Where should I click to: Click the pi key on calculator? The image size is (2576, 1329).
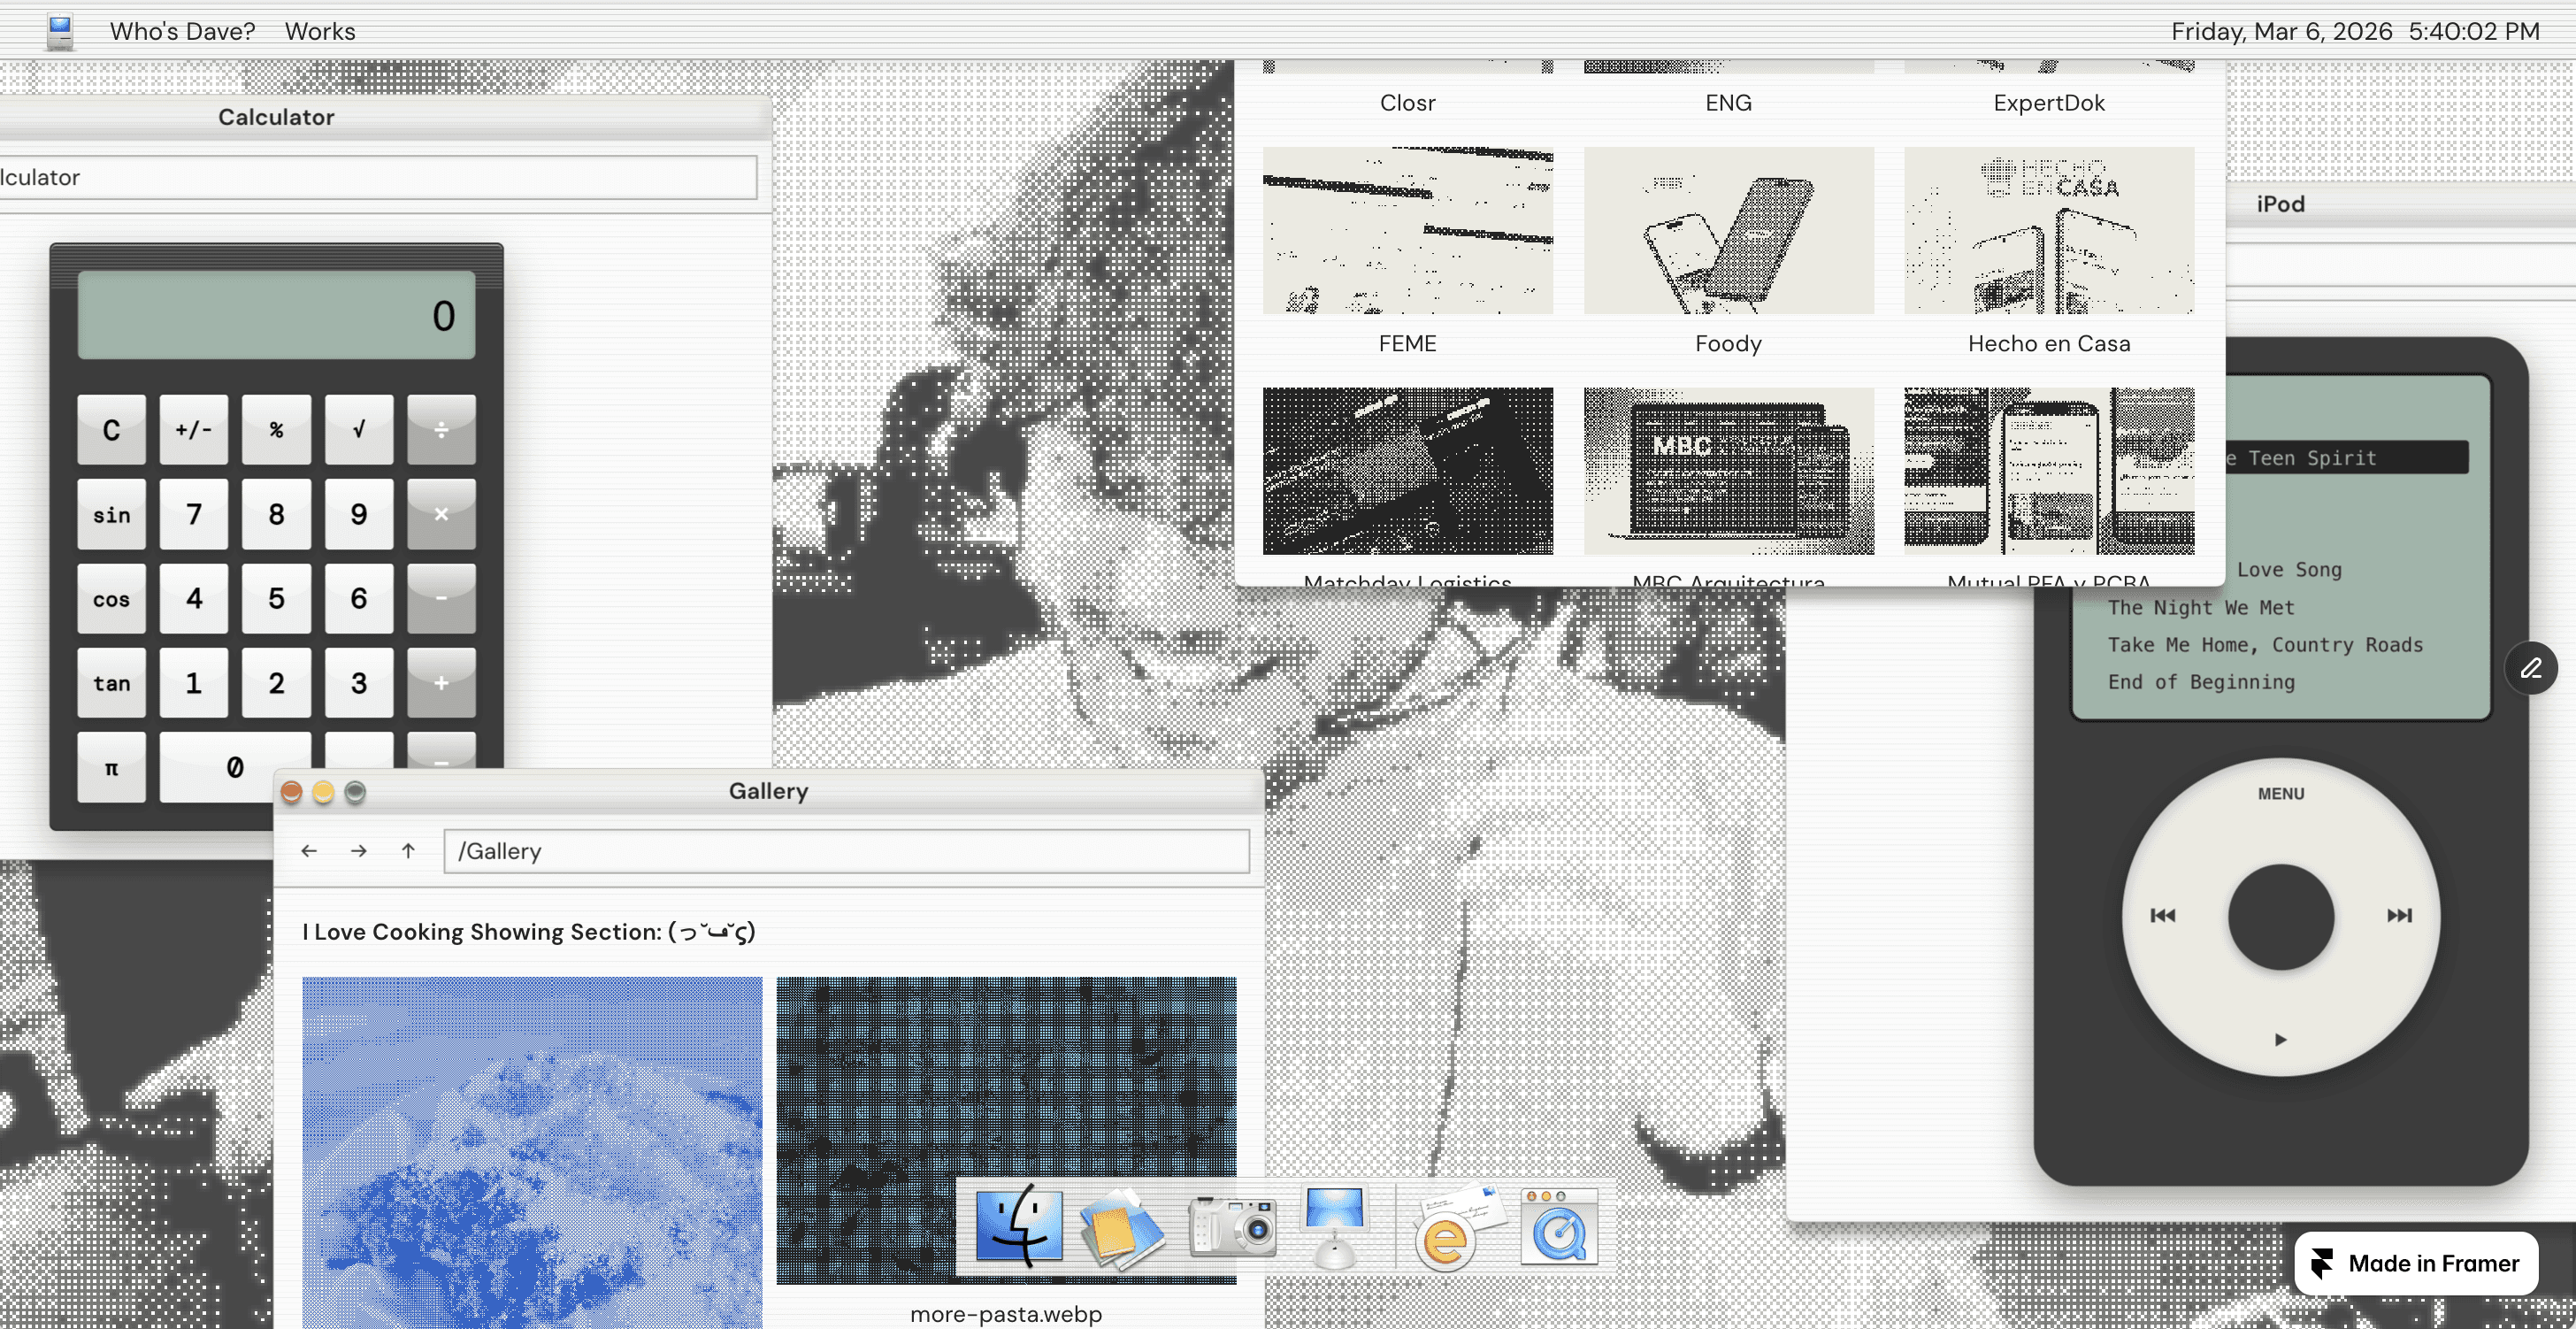(111, 767)
